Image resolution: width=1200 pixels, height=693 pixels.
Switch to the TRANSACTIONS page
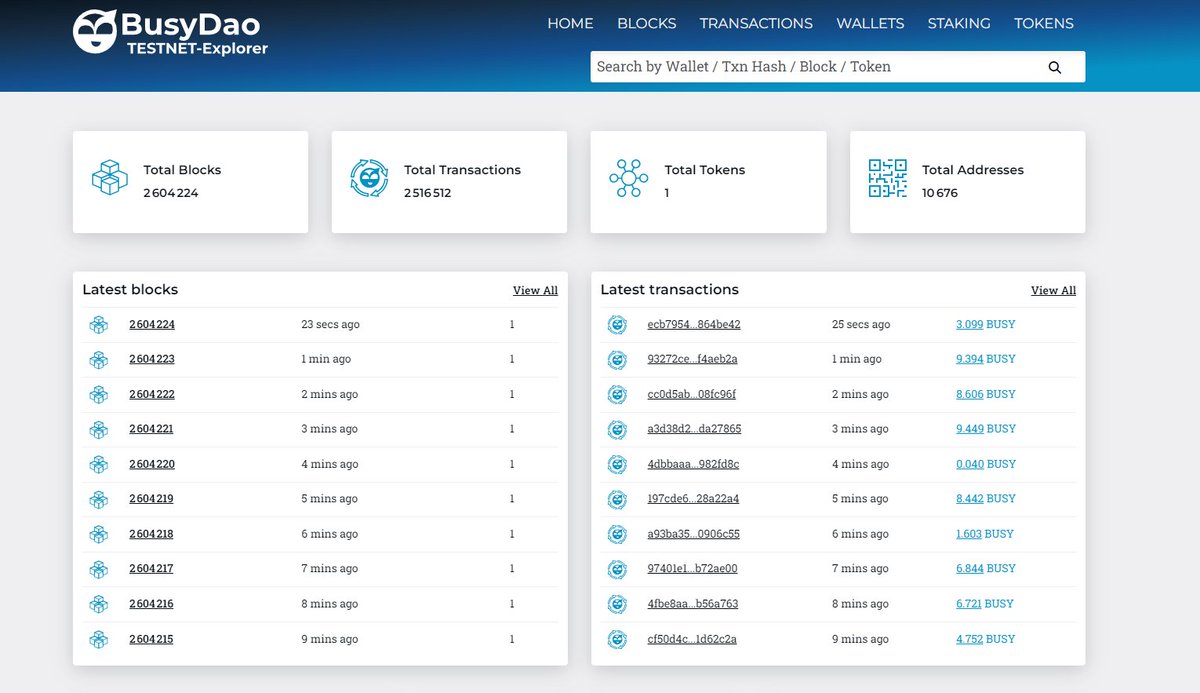(x=756, y=23)
